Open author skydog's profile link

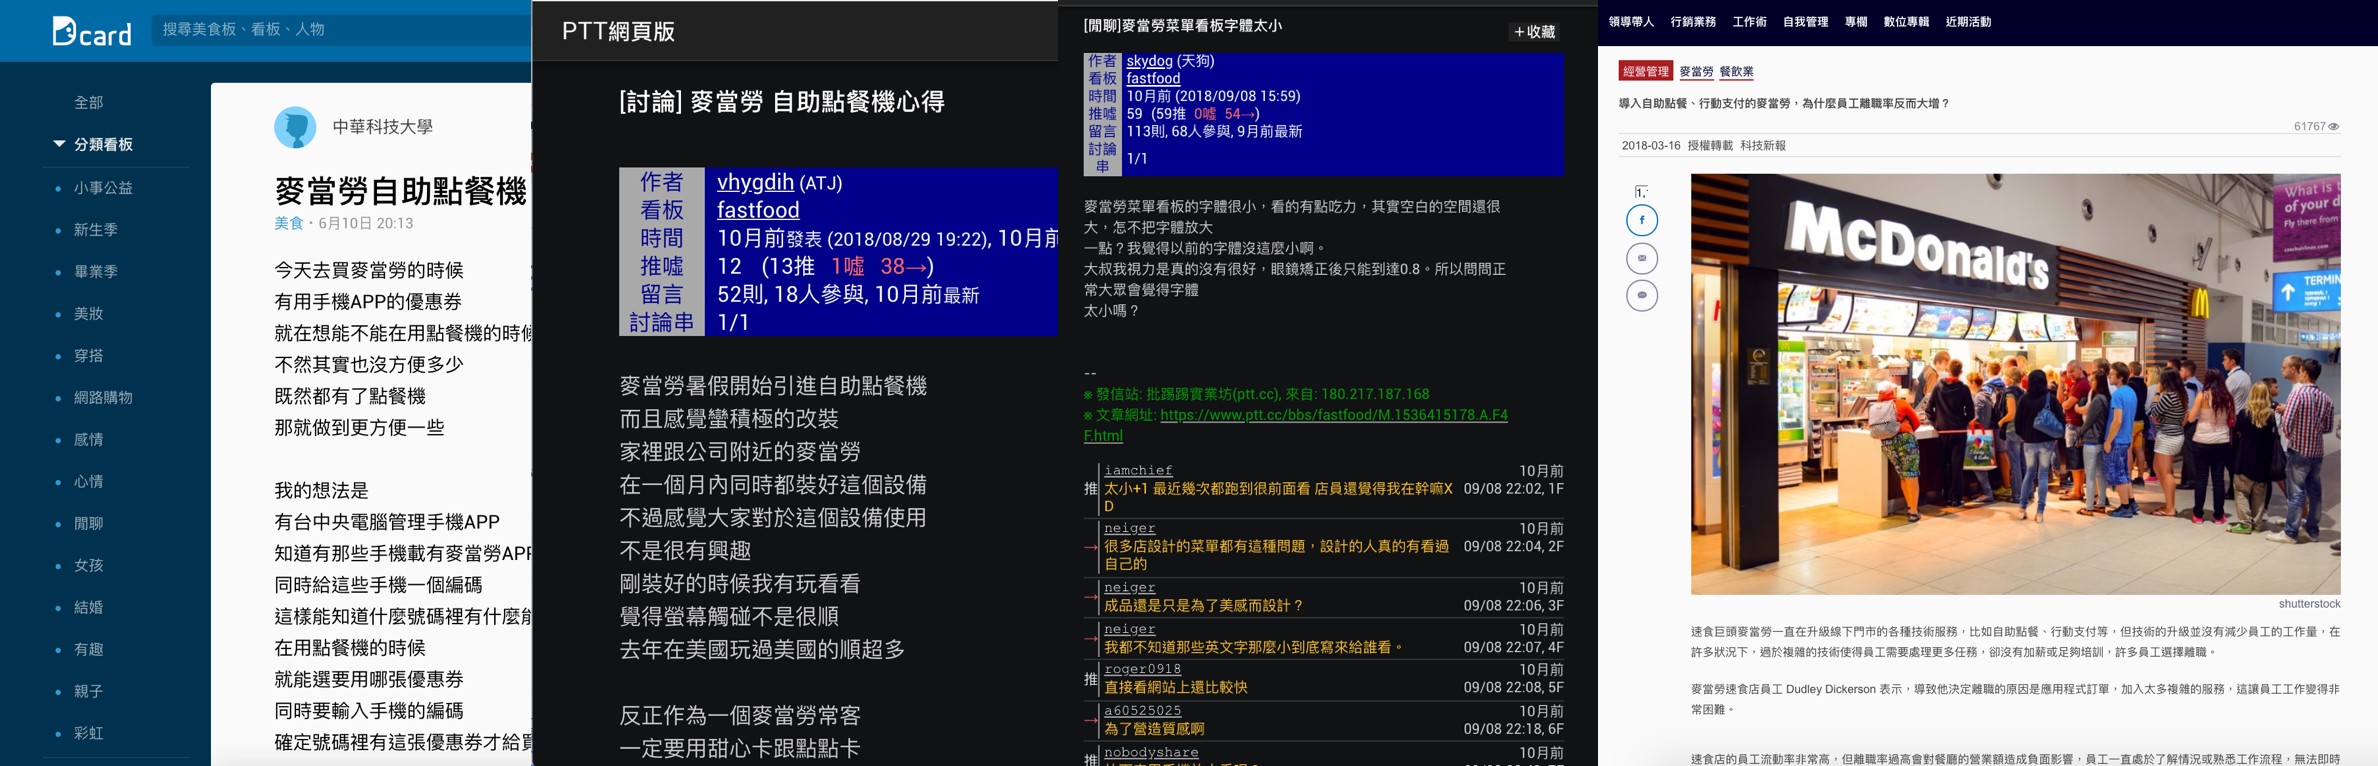tap(1149, 61)
